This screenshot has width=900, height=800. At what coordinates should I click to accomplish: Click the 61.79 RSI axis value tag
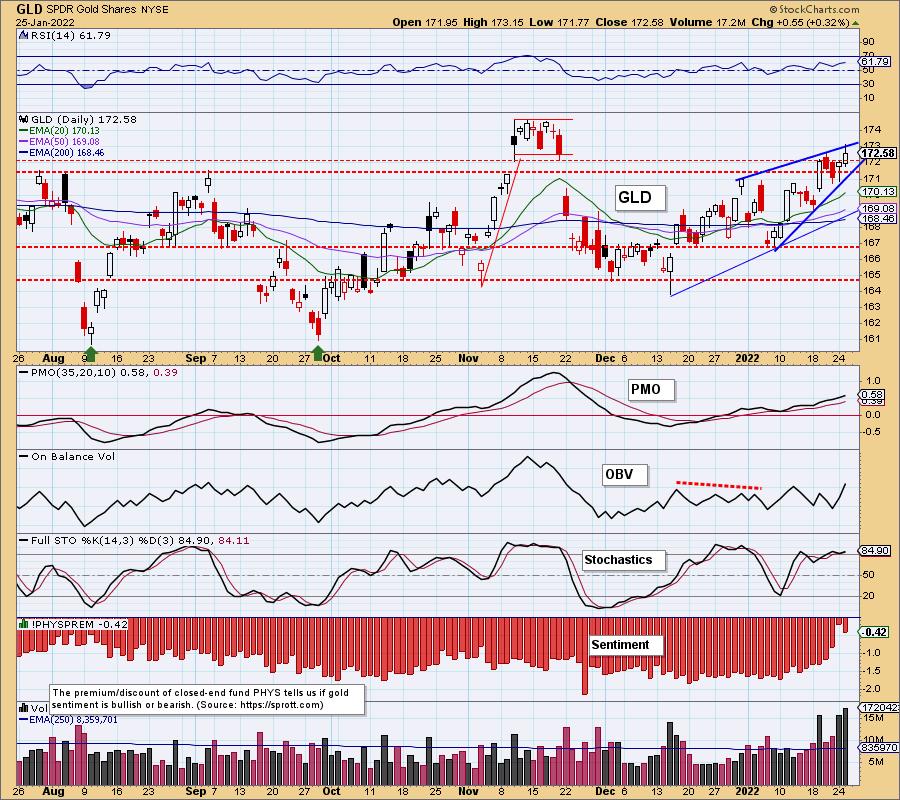875,61
